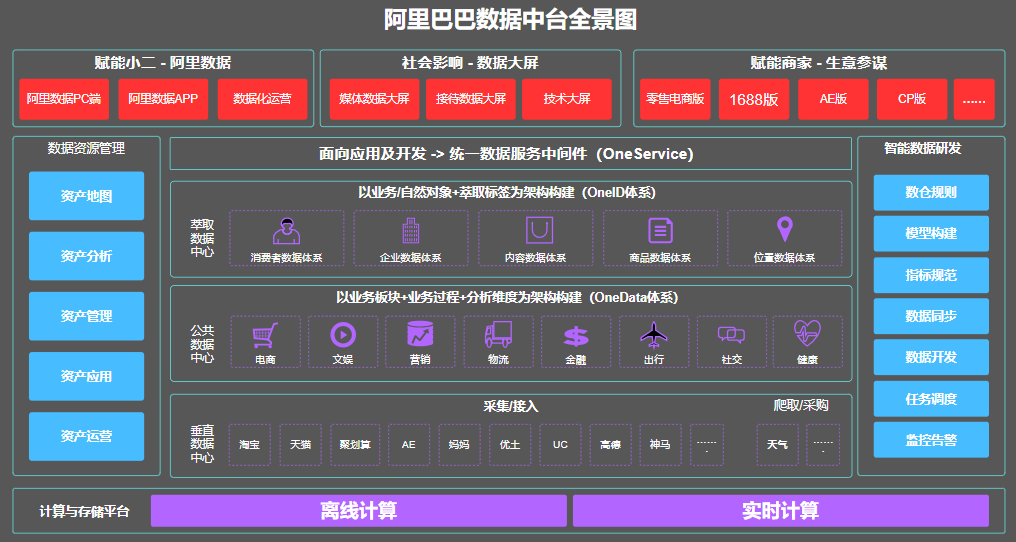Click the content data system icon
Viewport: 1016px width, 542px height.
539,230
